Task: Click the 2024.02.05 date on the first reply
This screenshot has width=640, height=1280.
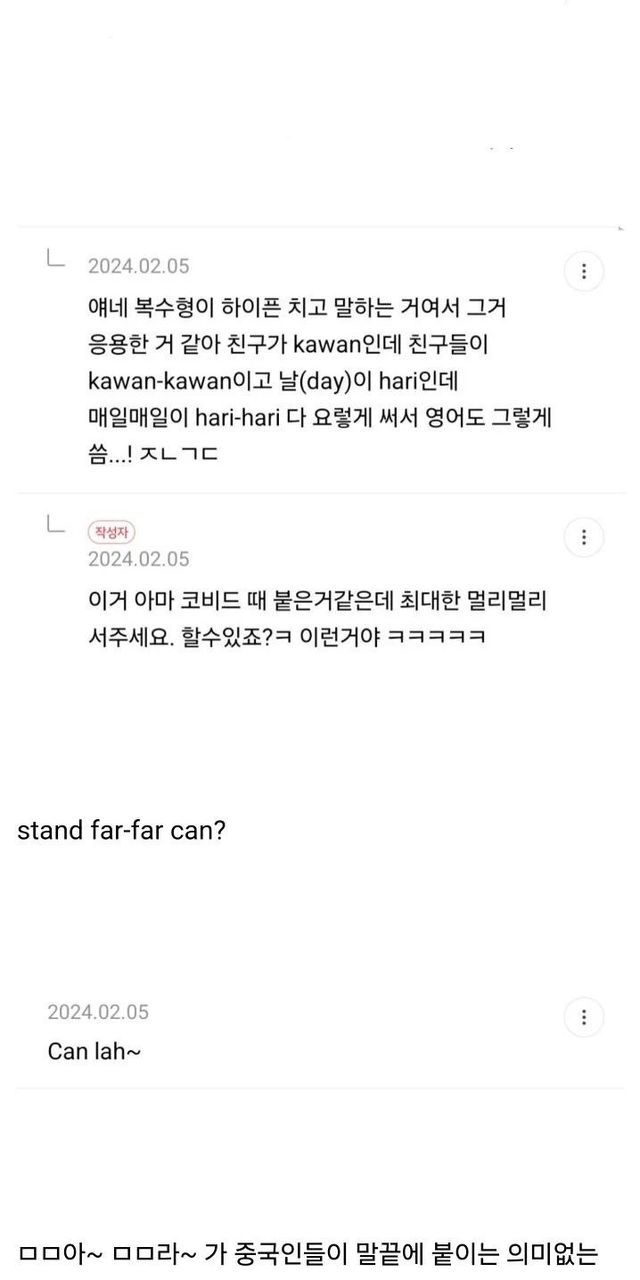Action: [138, 266]
